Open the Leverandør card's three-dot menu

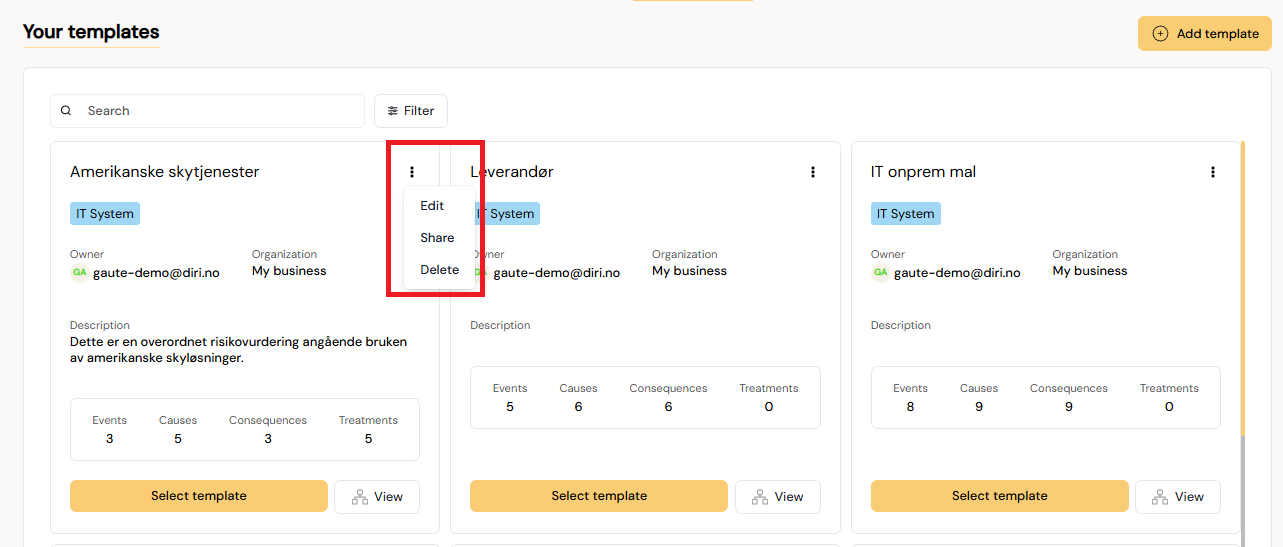pyautogui.click(x=813, y=172)
